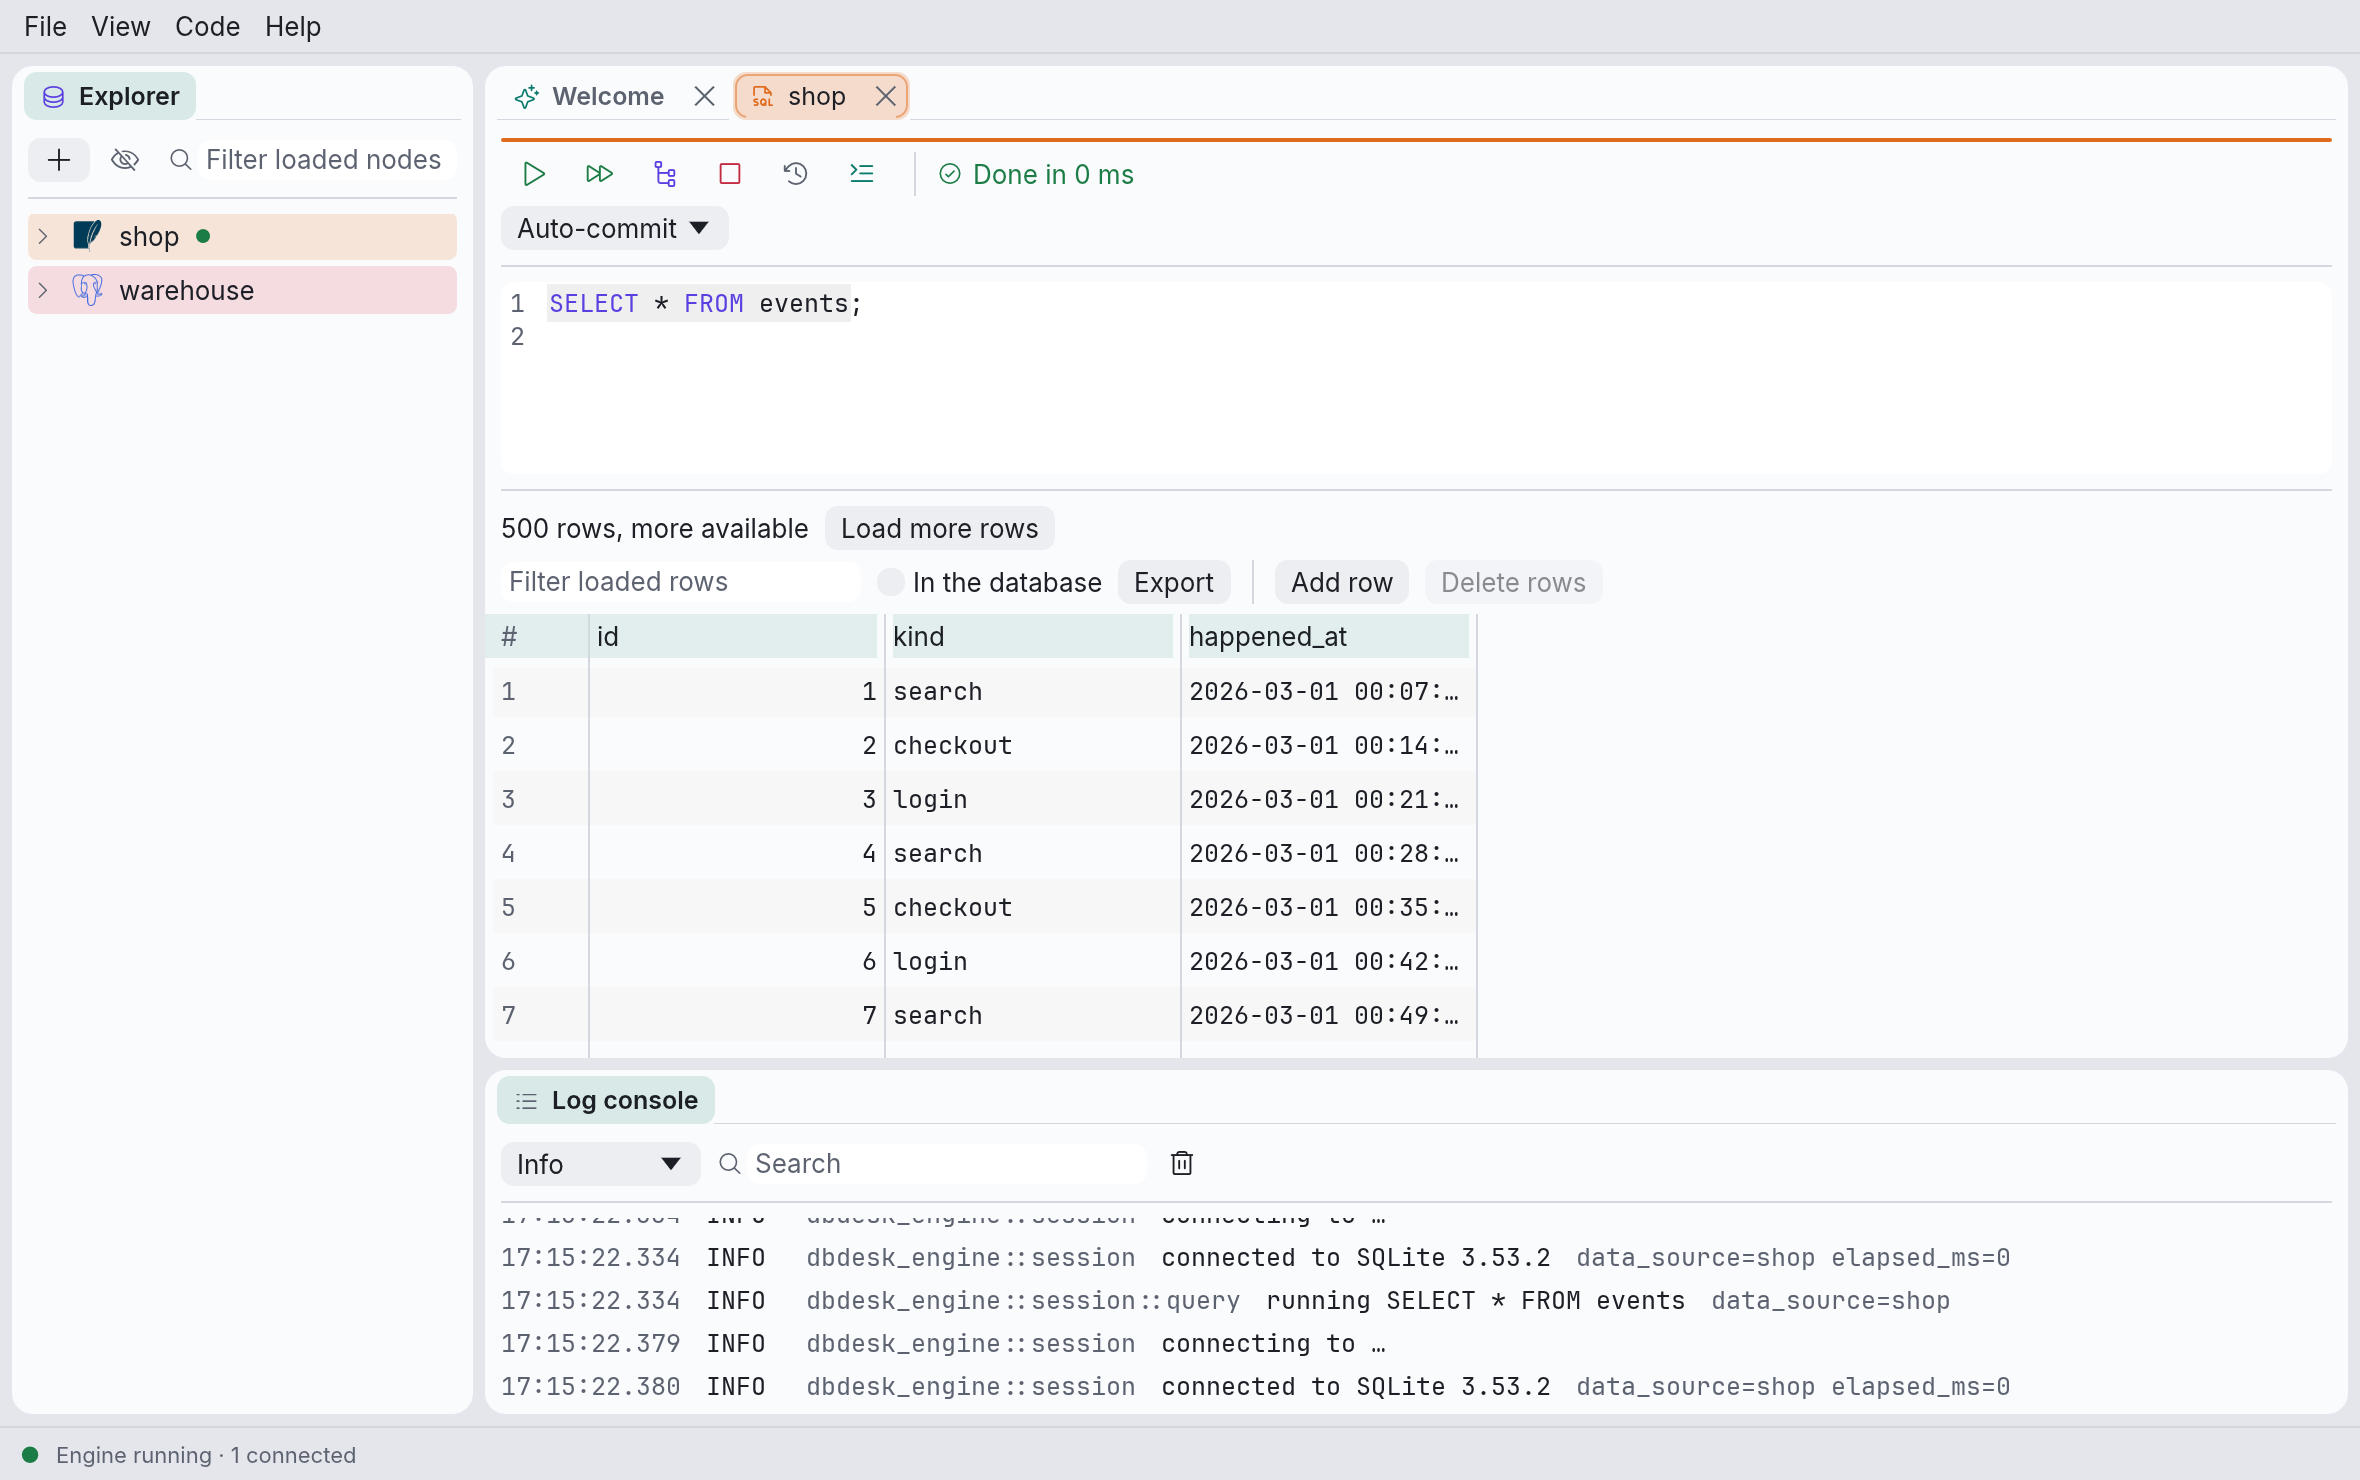This screenshot has height=1480, width=2360.
Task: Switch to the Welcome tab
Action: 608,96
